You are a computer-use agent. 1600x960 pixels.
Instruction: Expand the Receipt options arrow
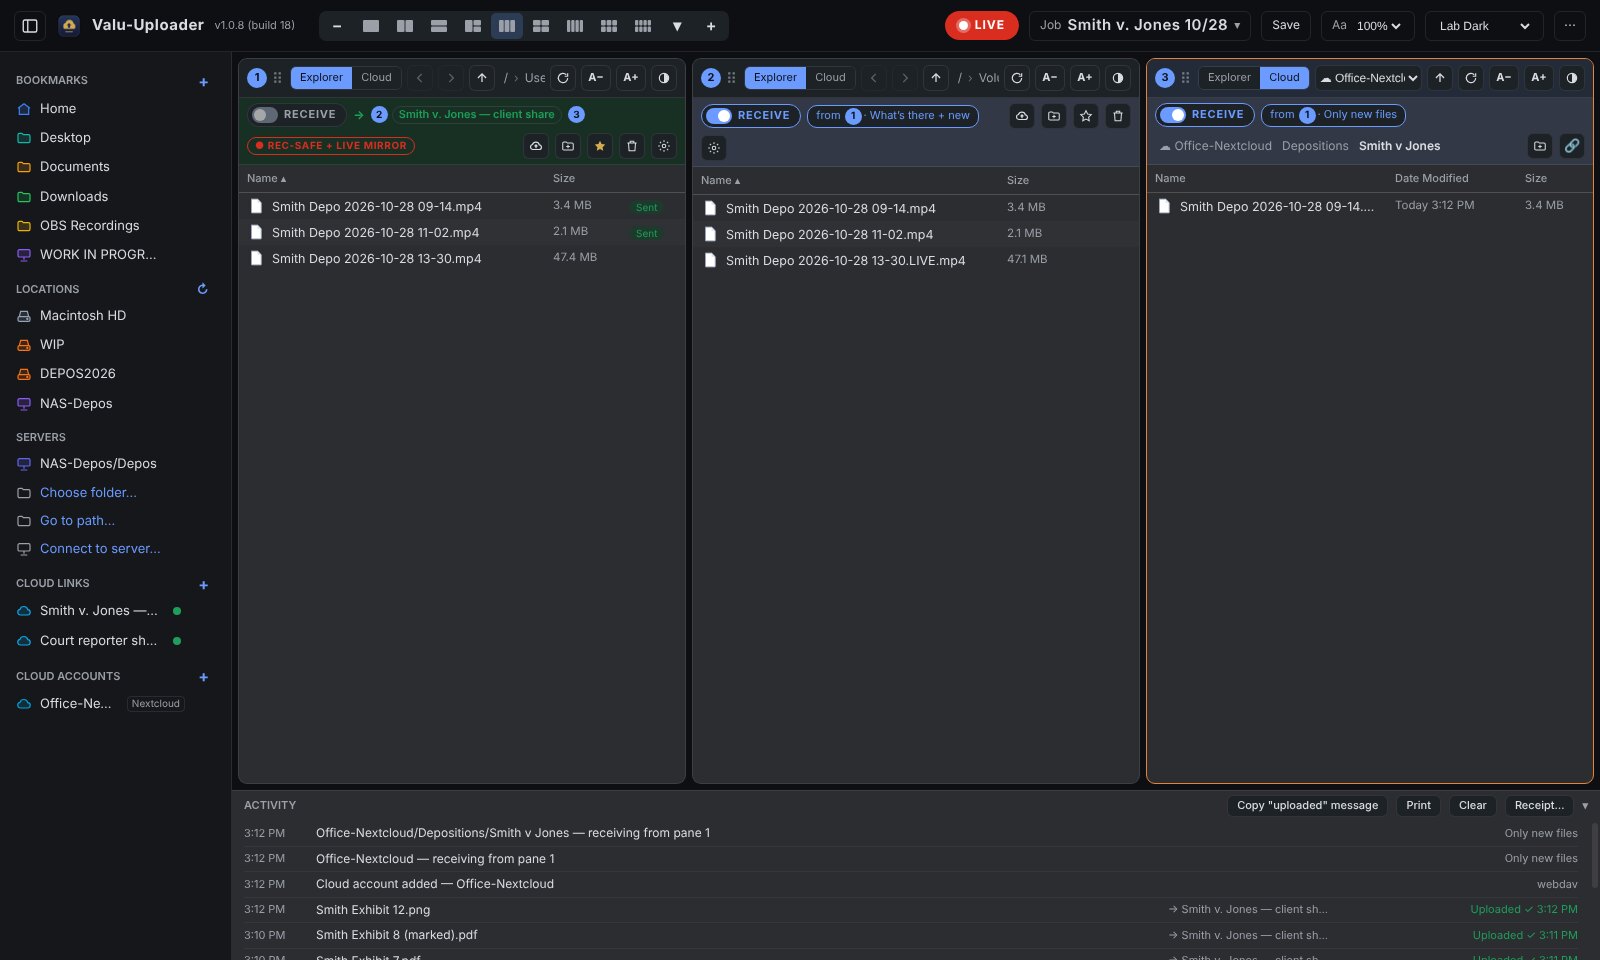click(x=1585, y=806)
